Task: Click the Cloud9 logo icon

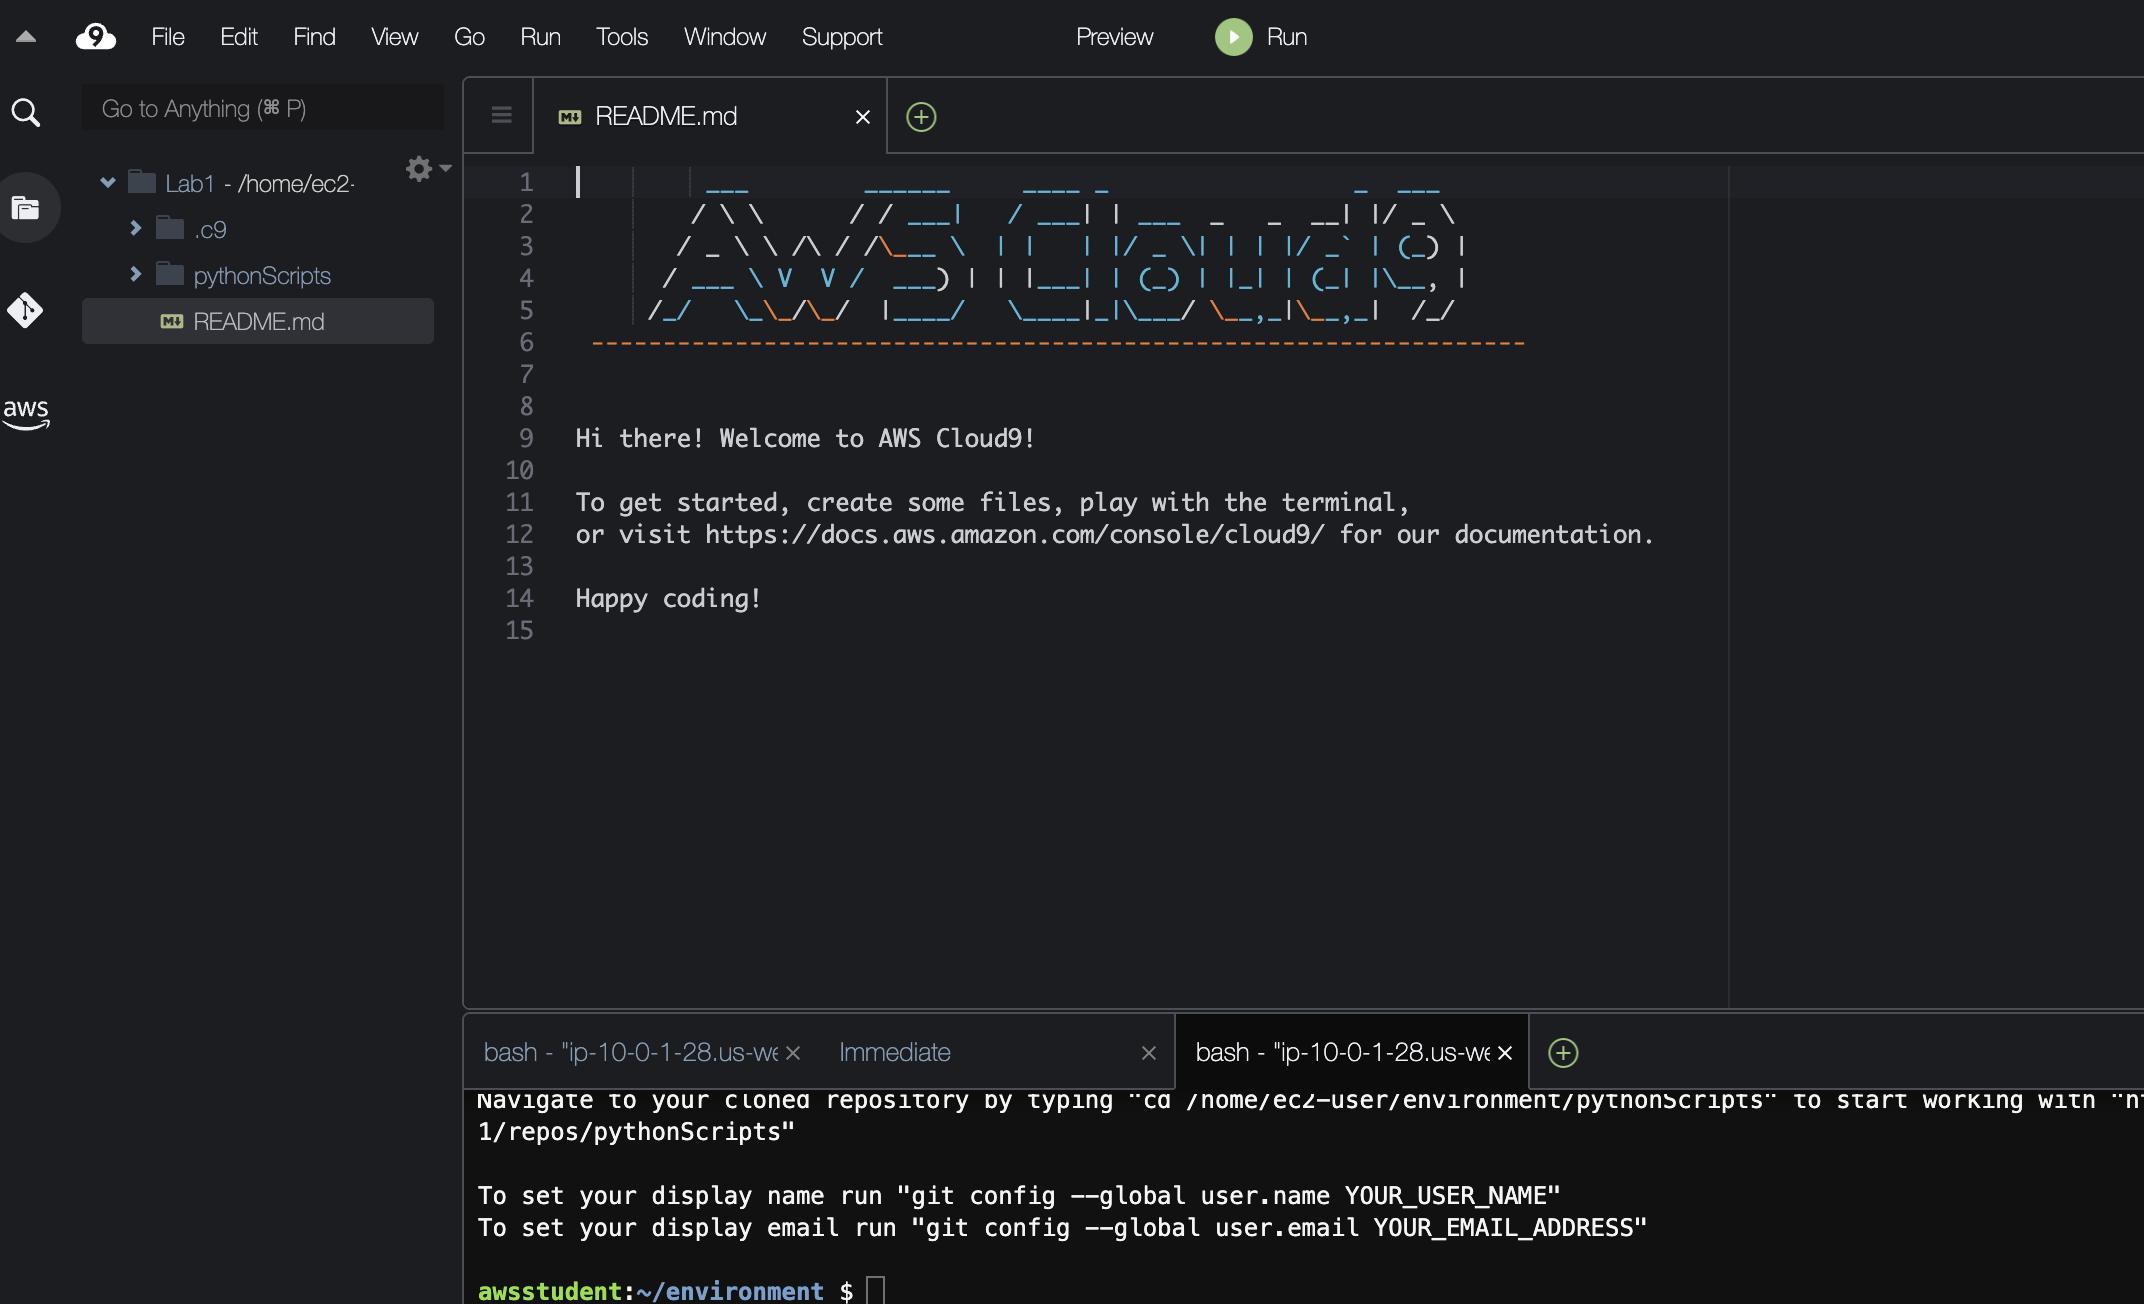Action: point(96,37)
